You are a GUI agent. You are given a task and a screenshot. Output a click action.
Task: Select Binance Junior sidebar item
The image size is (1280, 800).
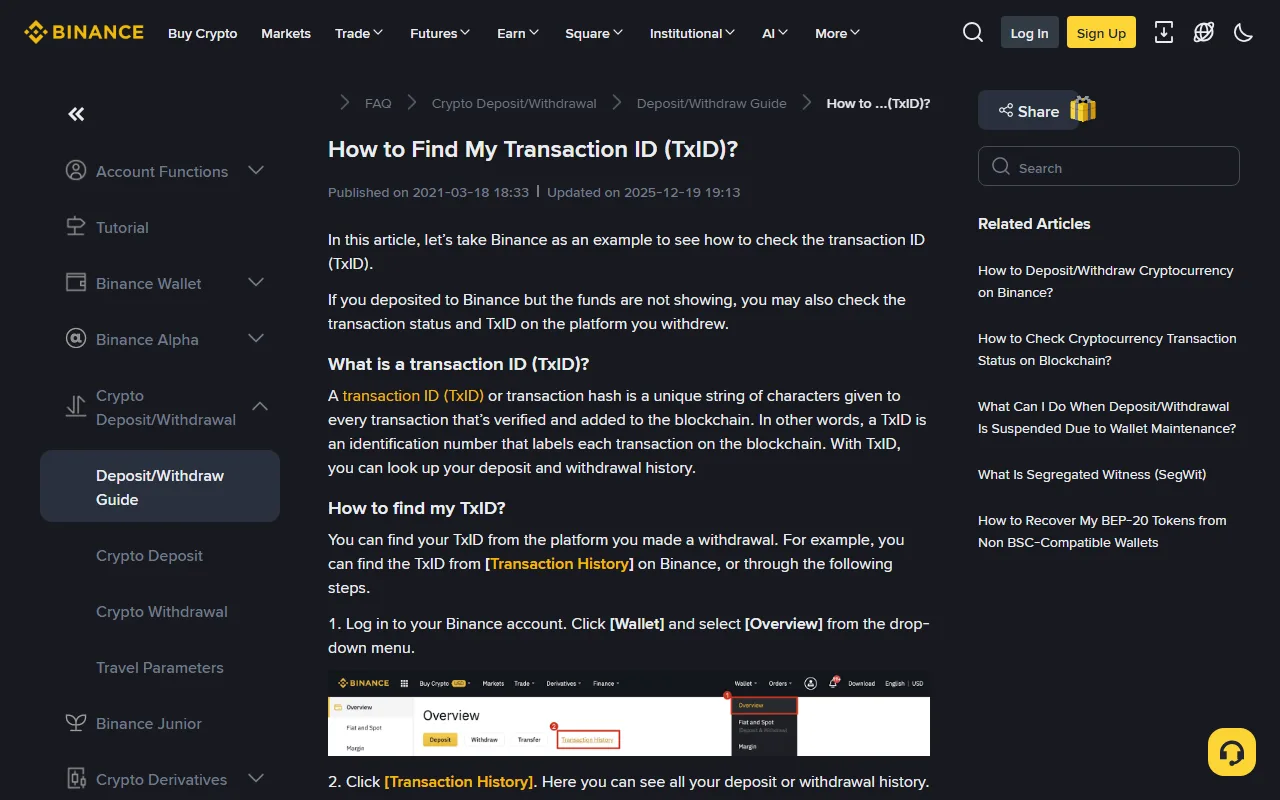pyautogui.click(x=149, y=723)
